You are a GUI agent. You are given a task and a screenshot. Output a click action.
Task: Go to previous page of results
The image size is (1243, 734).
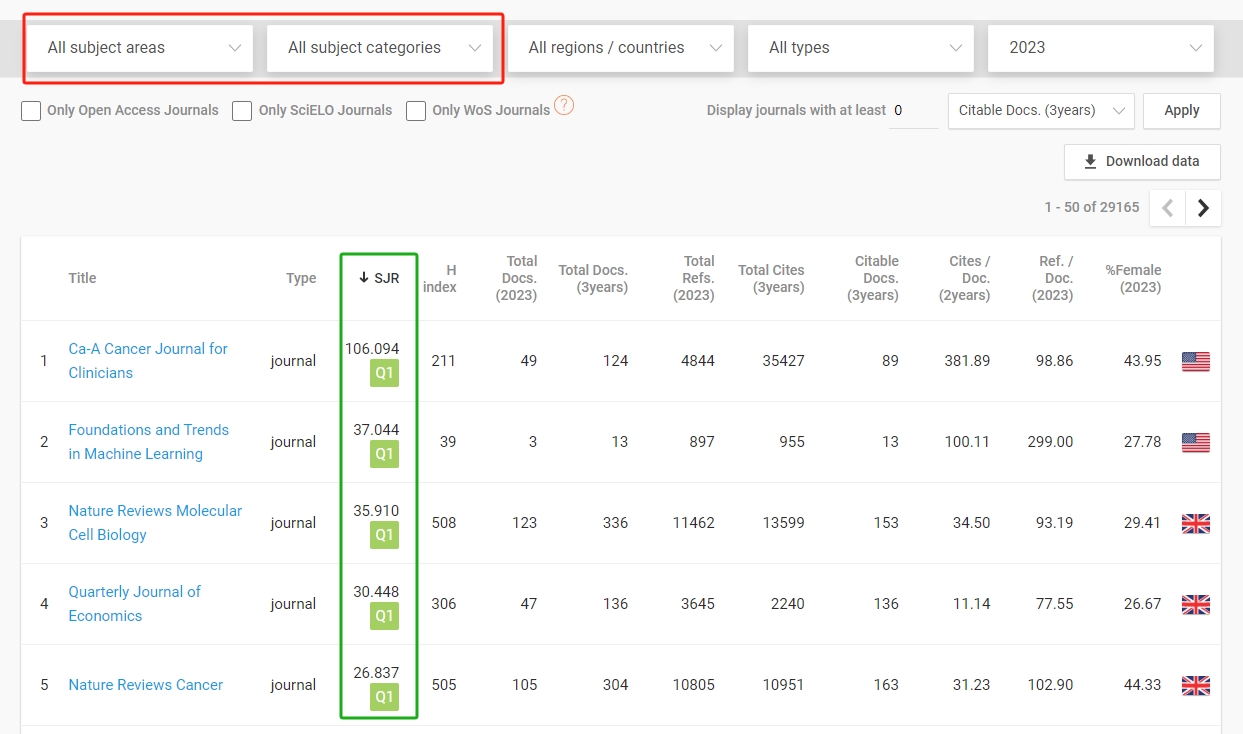coord(1167,208)
